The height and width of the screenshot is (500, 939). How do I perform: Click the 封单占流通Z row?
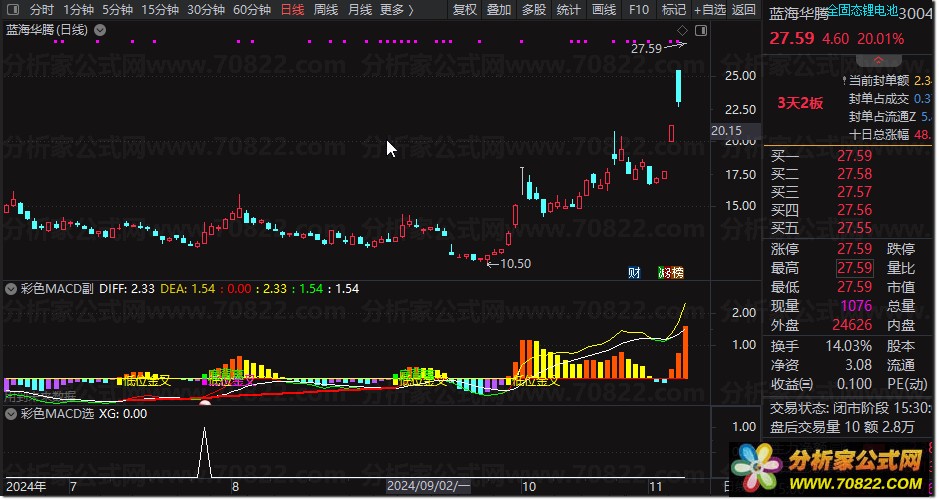pyautogui.click(x=890, y=117)
